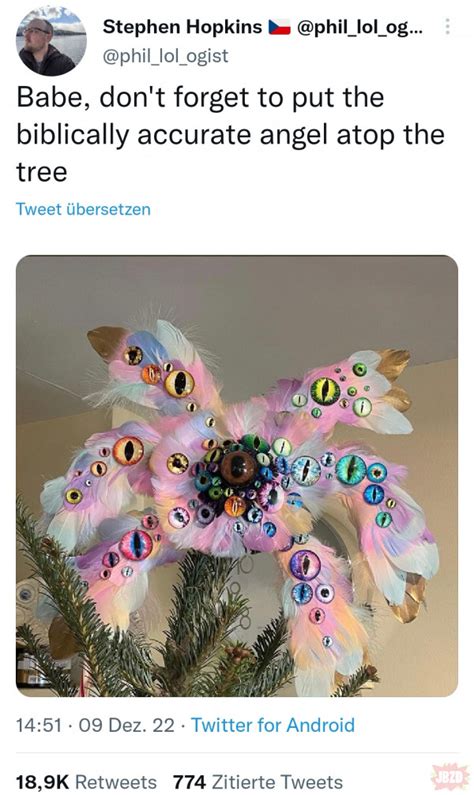Open the three-dot tweet options menu
The height and width of the screenshot is (795, 474).
[x=447, y=26]
